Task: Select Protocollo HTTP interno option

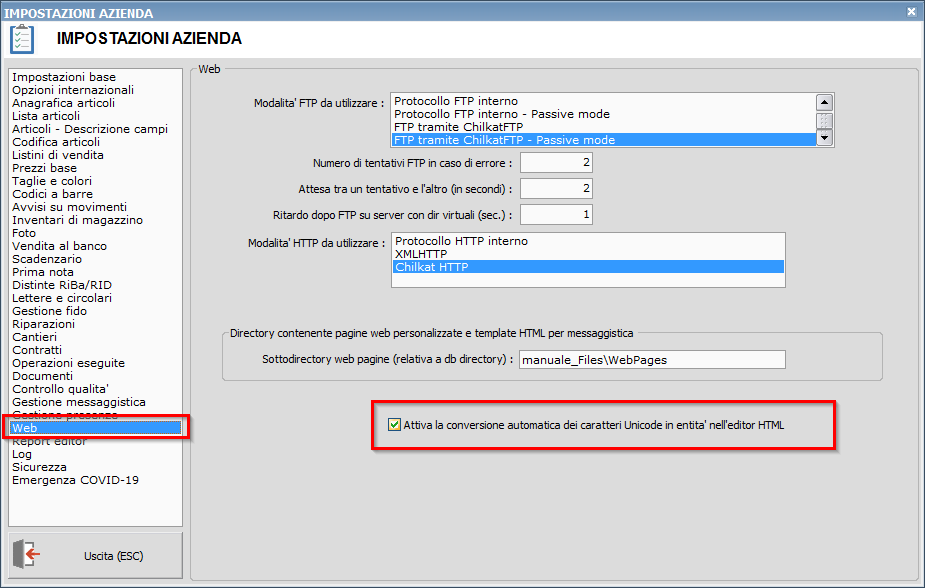Action: tap(588, 241)
